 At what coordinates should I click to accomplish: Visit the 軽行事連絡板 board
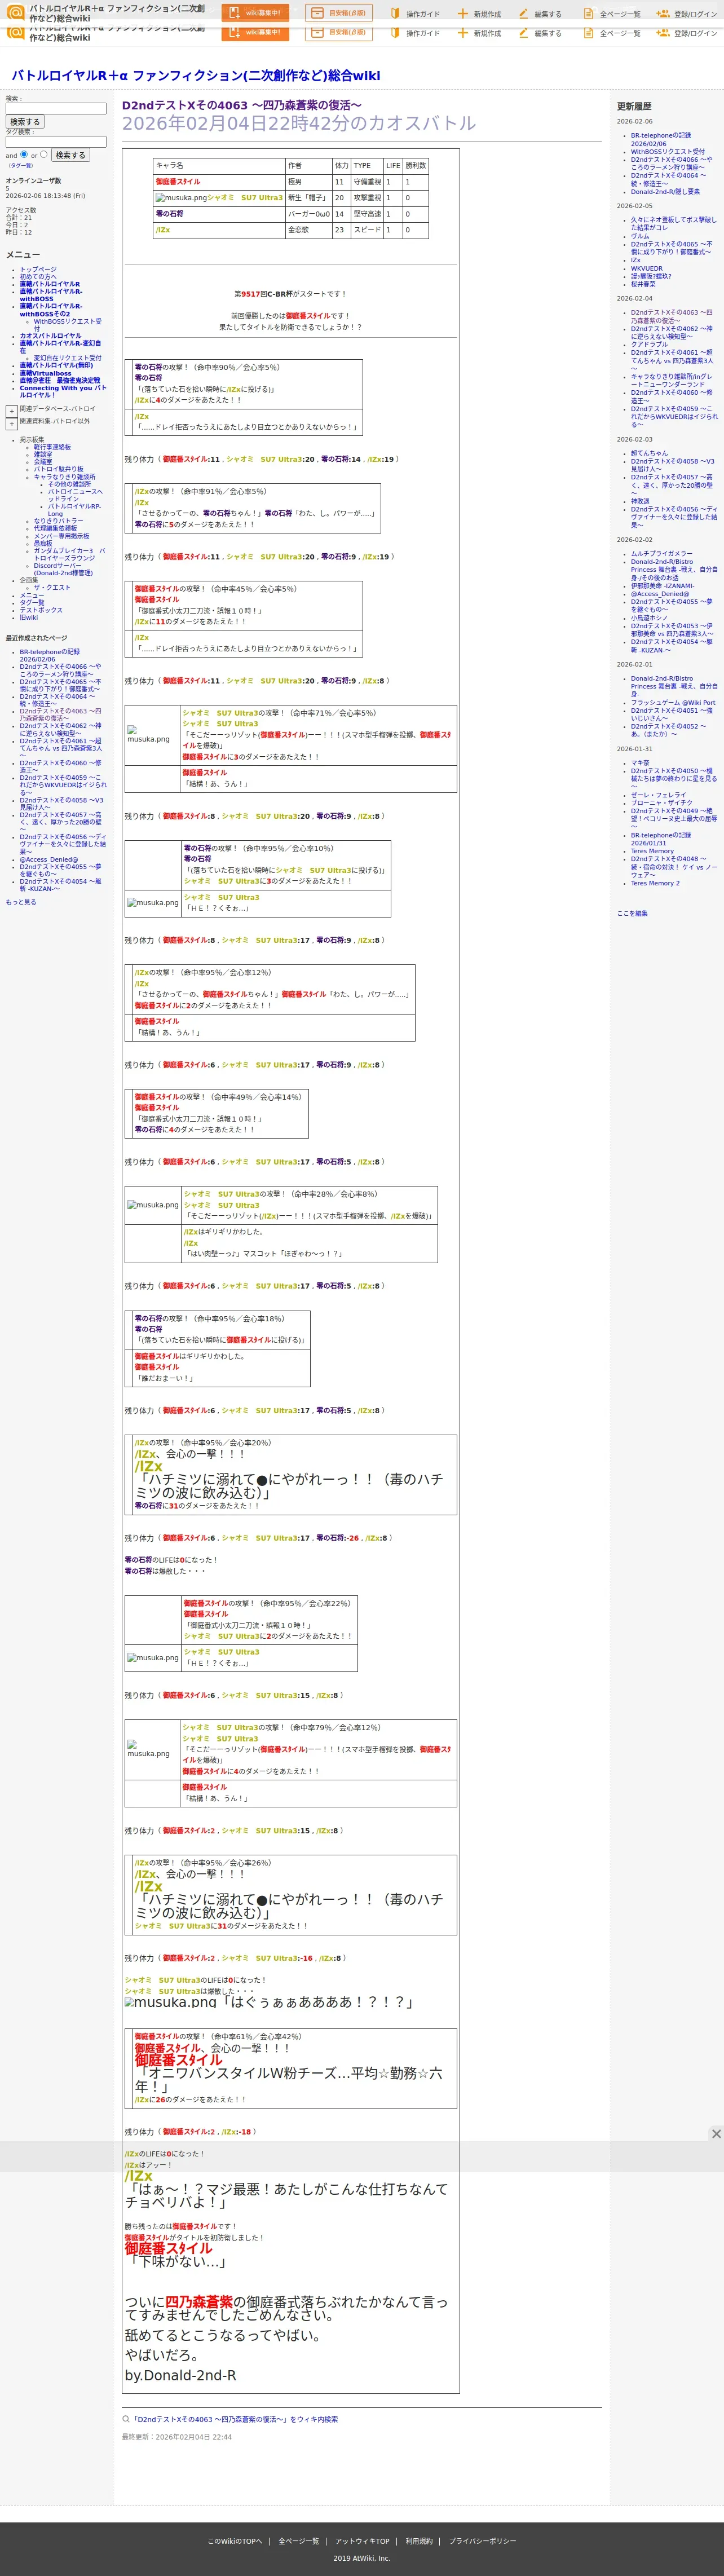click(52, 447)
